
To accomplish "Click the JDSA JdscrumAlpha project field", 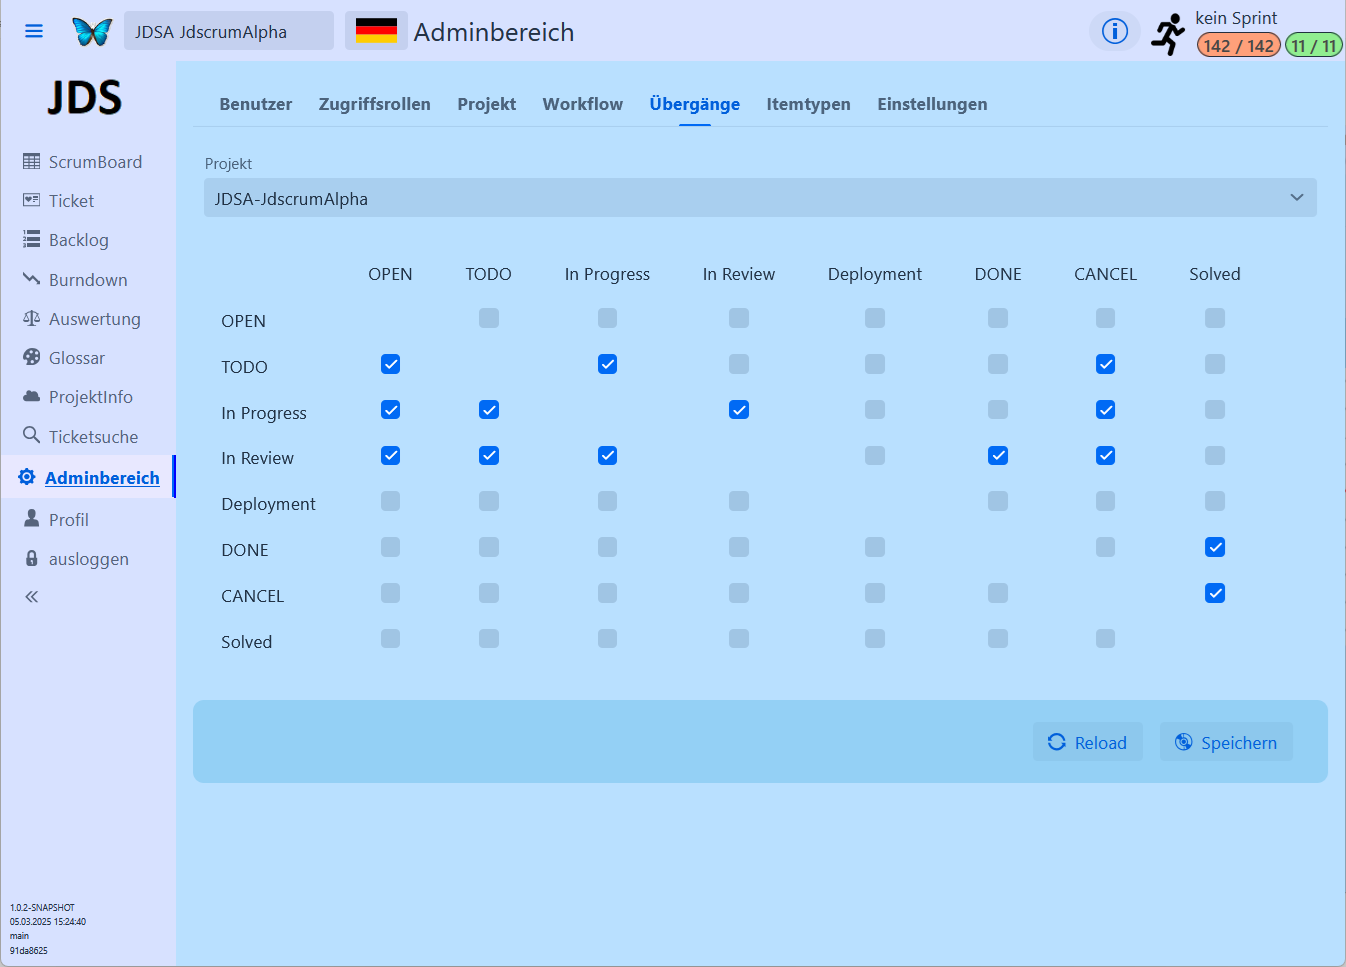I will pyautogui.click(x=229, y=31).
